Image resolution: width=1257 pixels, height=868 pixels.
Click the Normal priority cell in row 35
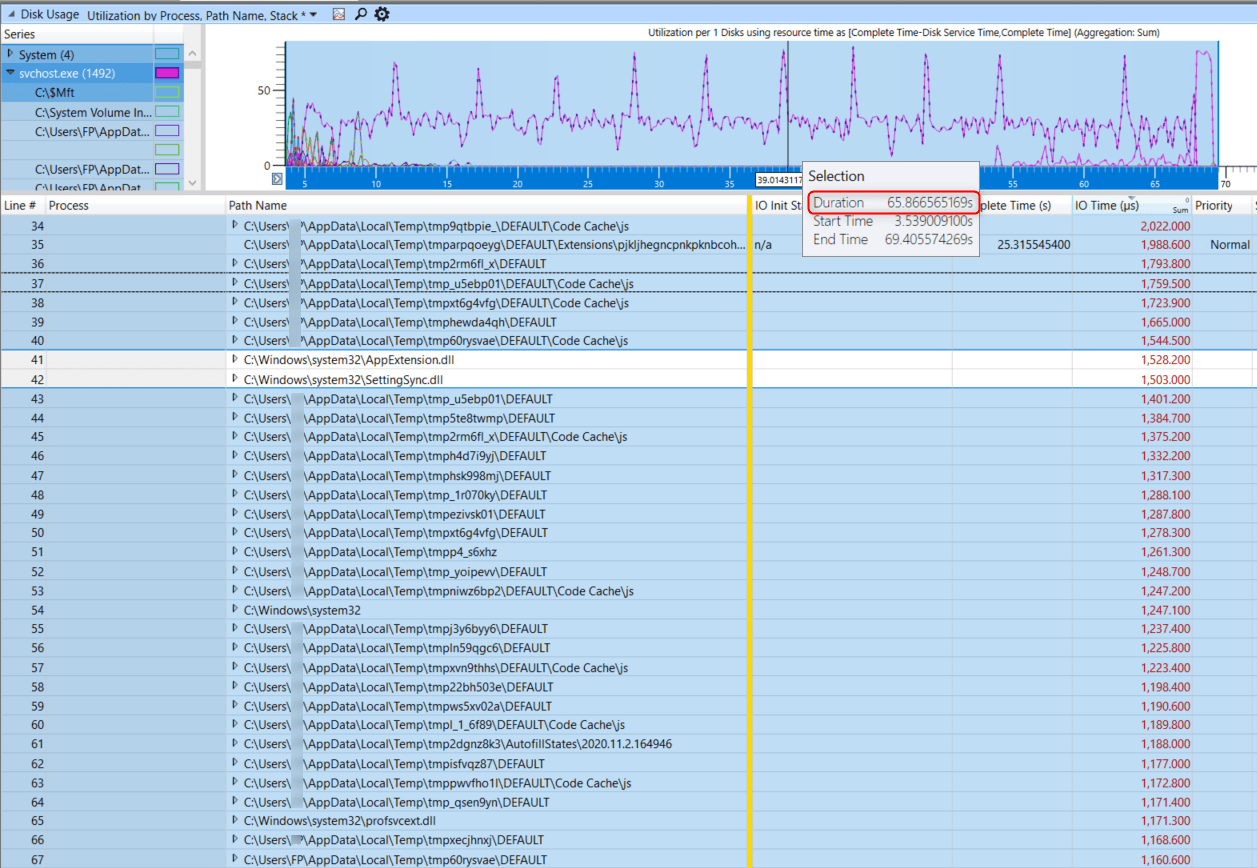pyautogui.click(x=1230, y=245)
